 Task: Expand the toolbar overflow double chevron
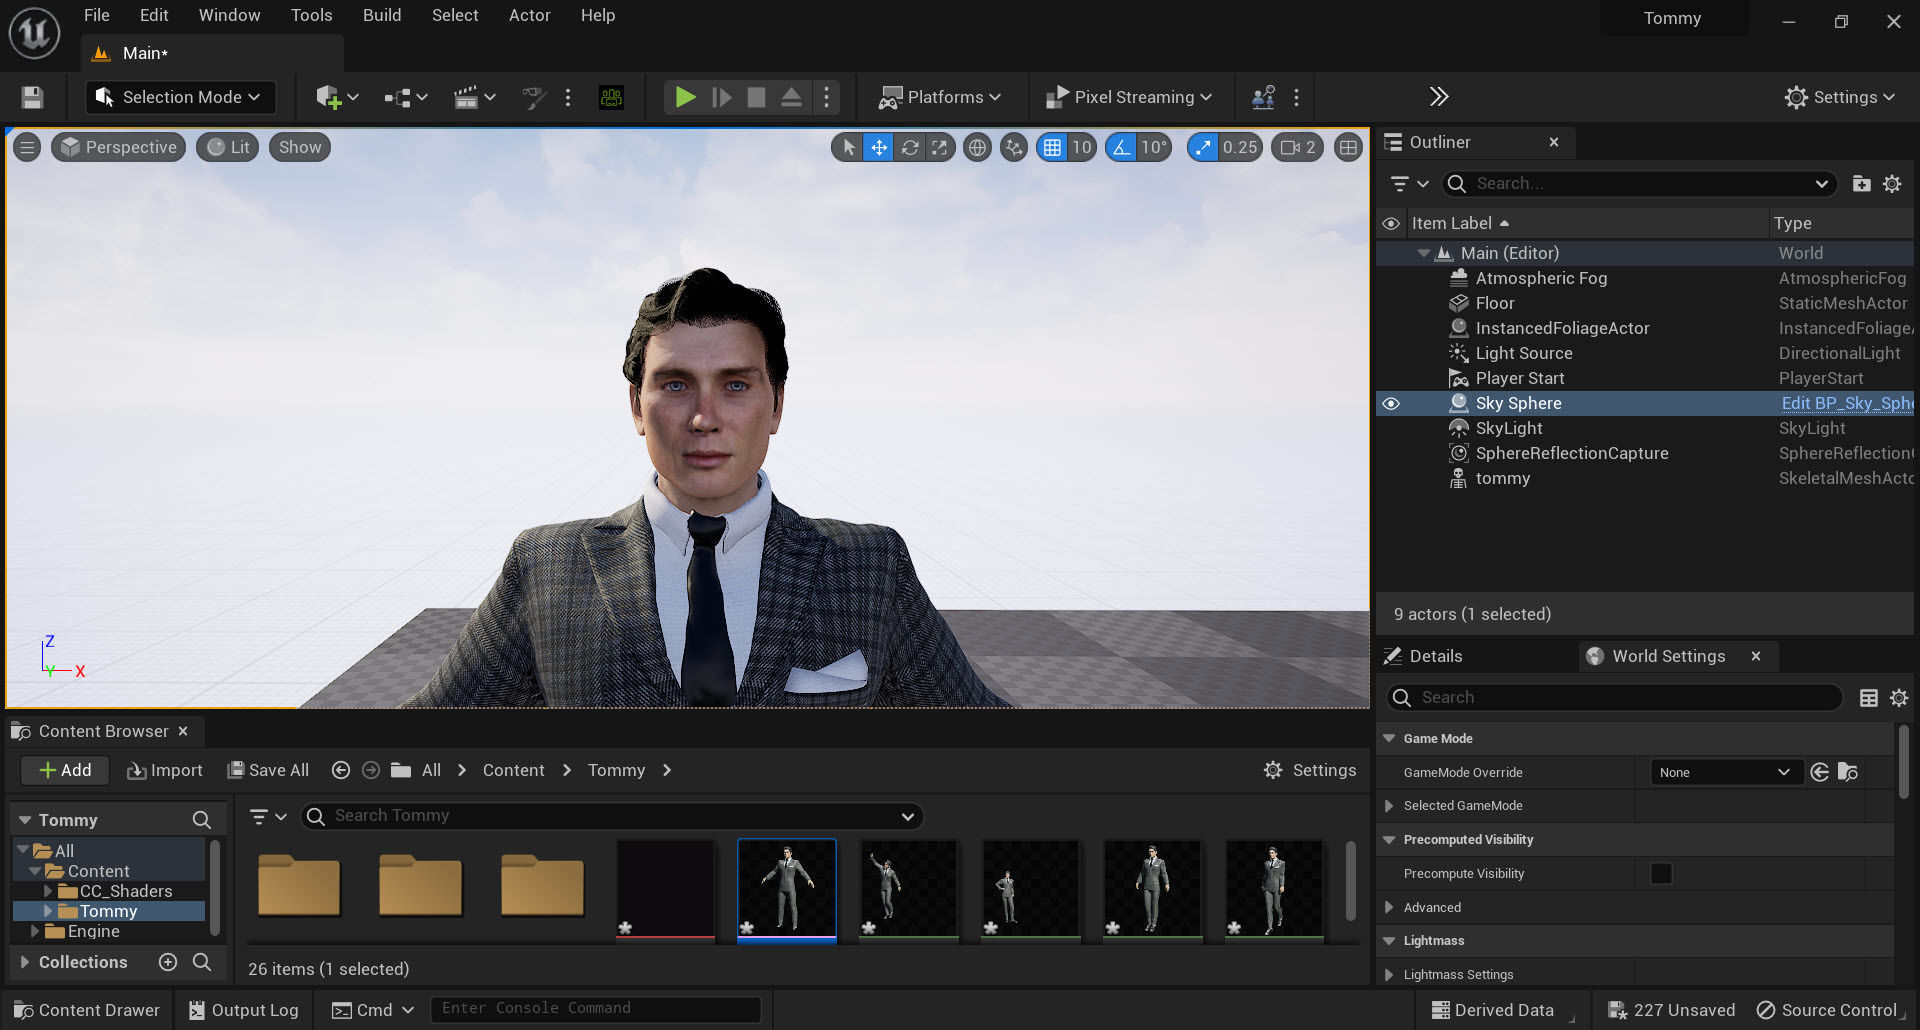tap(1439, 97)
